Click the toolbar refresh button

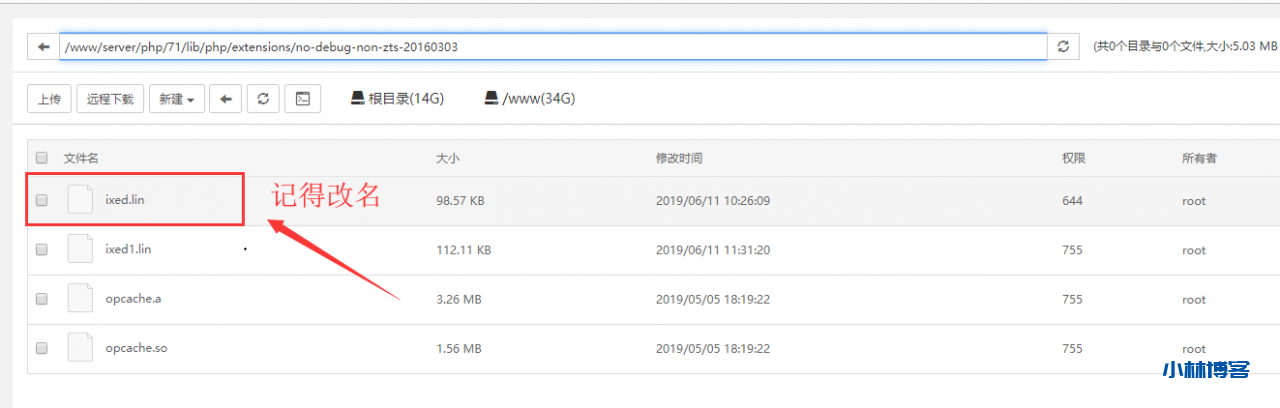click(263, 99)
